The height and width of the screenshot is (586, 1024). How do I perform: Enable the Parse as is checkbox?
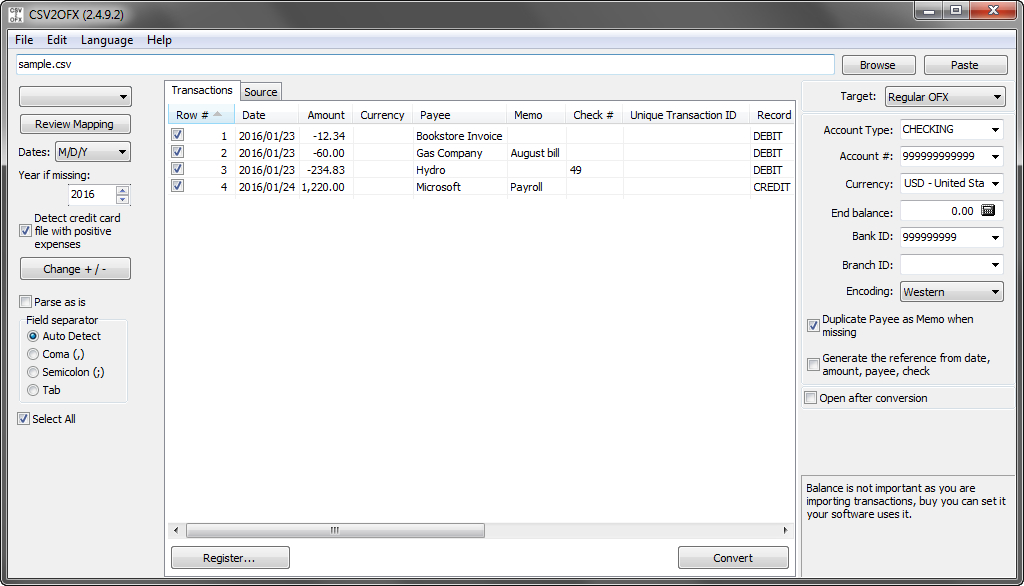click(25, 301)
